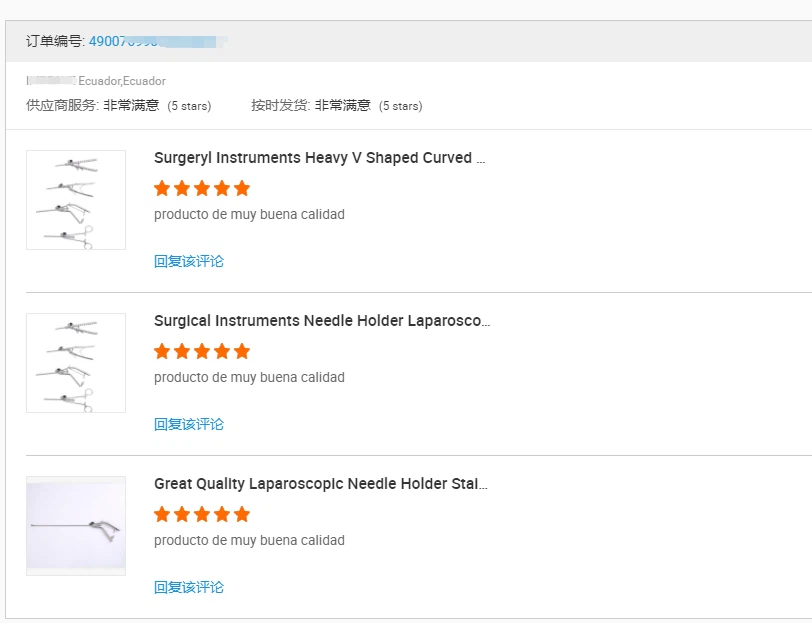Reply to the Great Quality Laparoscopic review

(x=189, y=587)
